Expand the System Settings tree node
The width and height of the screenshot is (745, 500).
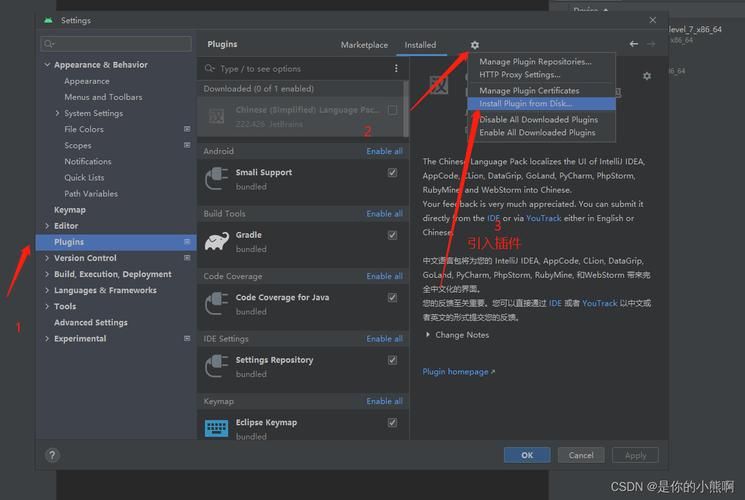[57, 113]
